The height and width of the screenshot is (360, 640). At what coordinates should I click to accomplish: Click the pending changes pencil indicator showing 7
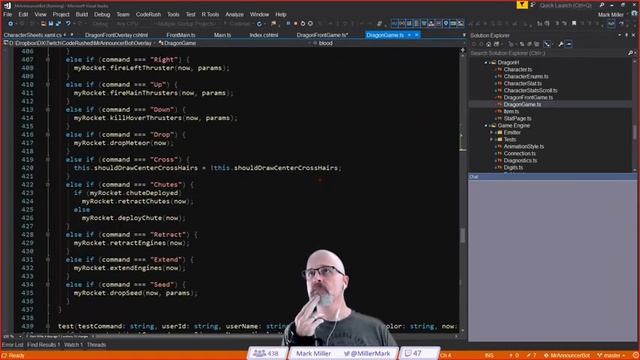[531, 356]
